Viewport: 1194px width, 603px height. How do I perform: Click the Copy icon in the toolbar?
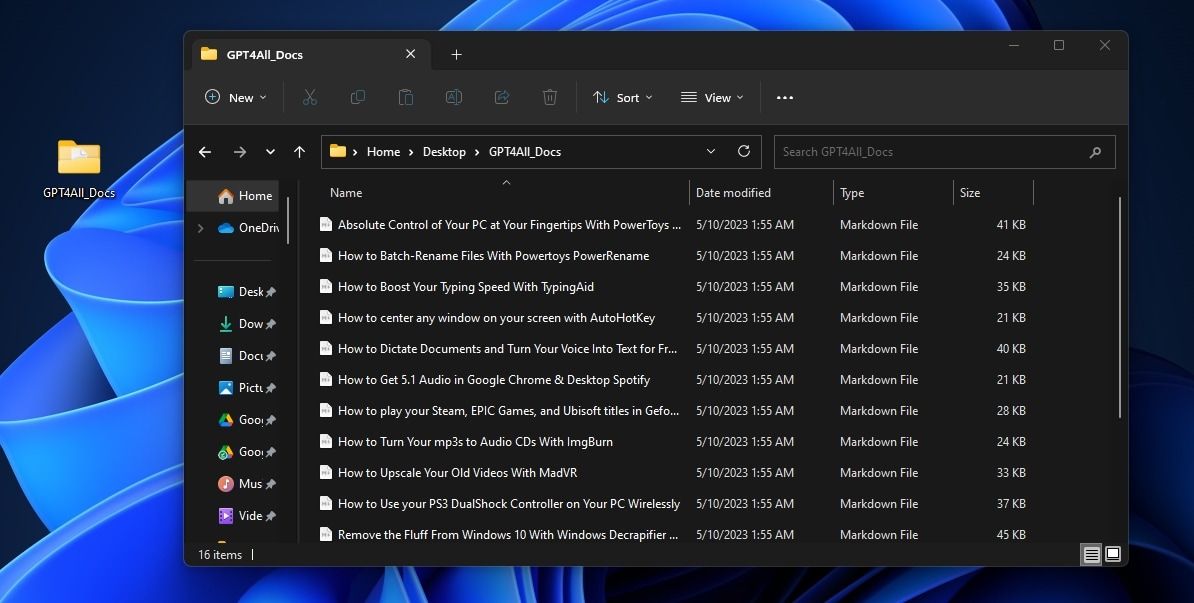pyautogui.click(x=358, y=97)
